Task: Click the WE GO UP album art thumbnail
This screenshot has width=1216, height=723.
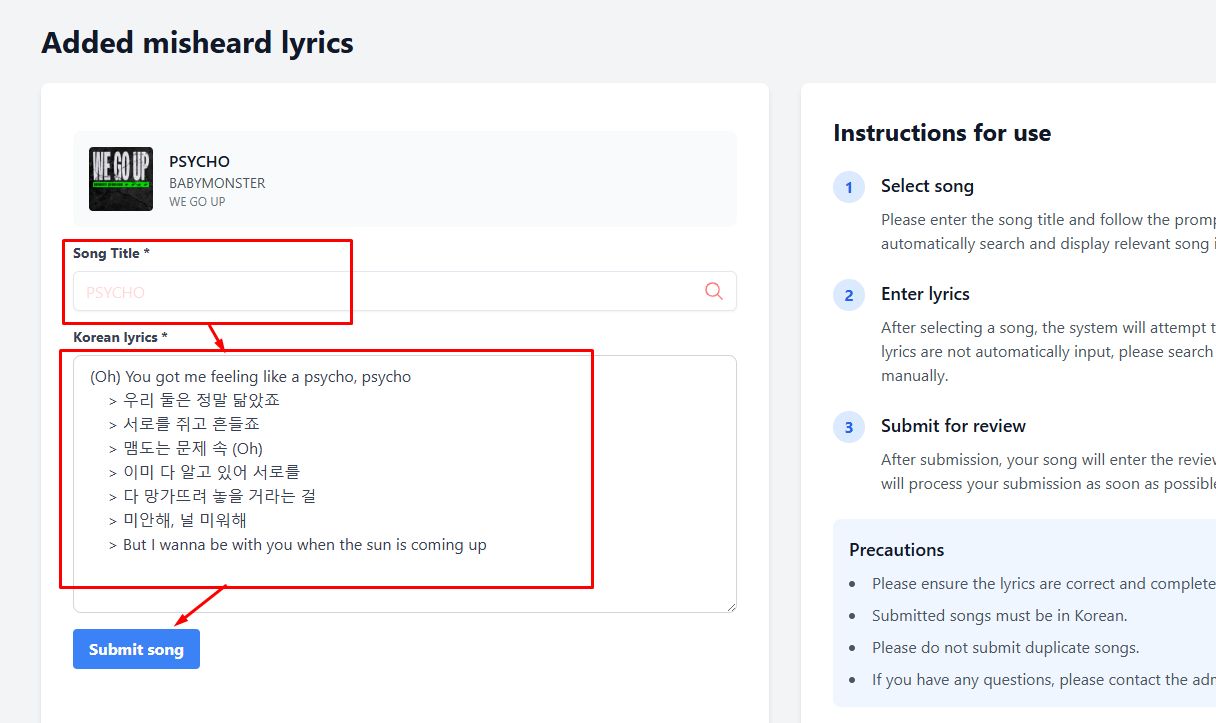Action: click(120, 179)
